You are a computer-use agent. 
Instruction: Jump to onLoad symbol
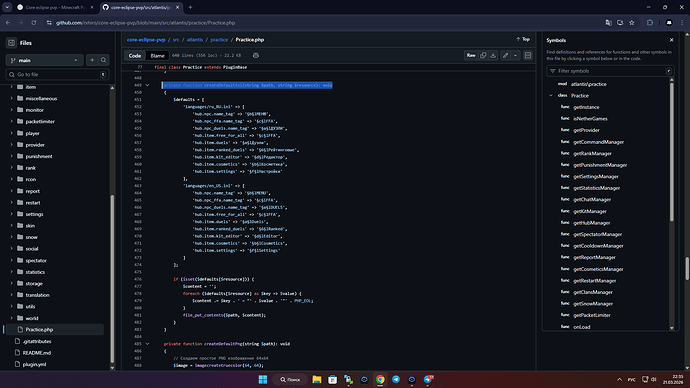pyautogui.click(x=581, y=327)
